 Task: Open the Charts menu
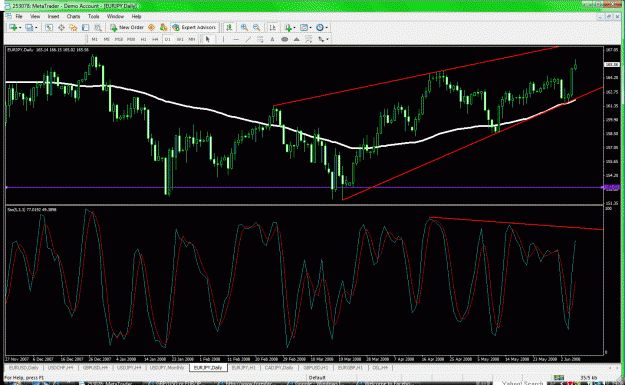click(x=73, y=16)
